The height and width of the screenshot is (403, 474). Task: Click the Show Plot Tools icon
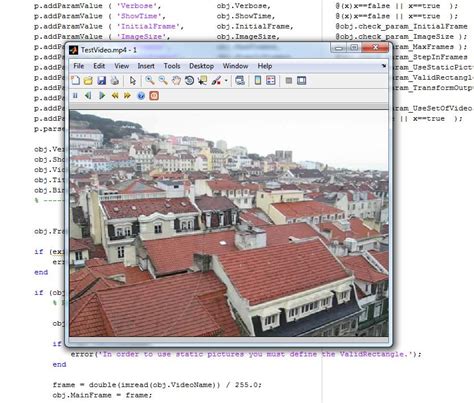click(302, 80)
